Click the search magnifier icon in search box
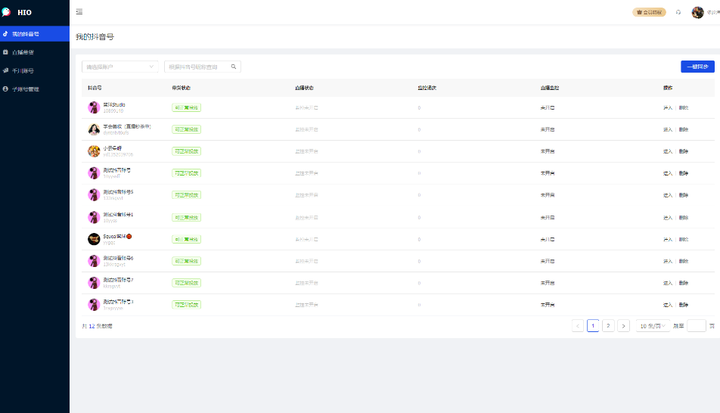 [x=233, y=67]
